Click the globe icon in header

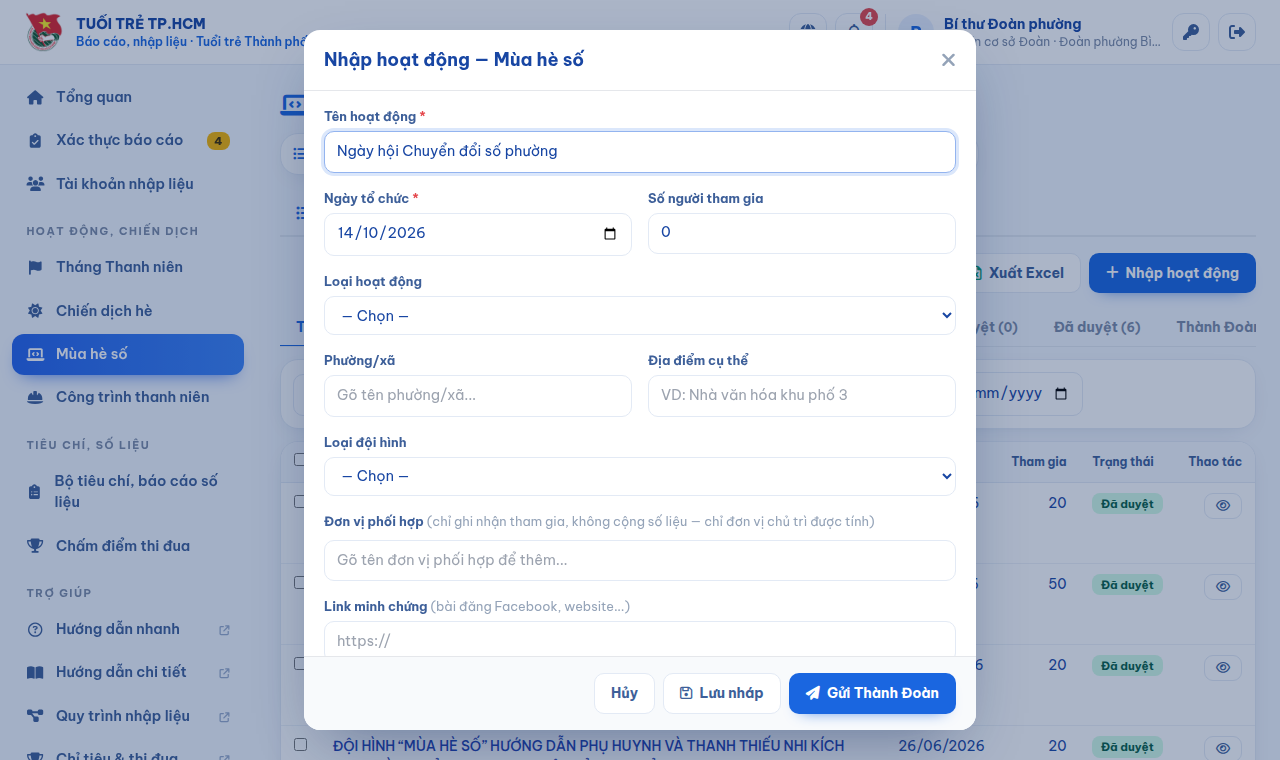pos(808,30)
